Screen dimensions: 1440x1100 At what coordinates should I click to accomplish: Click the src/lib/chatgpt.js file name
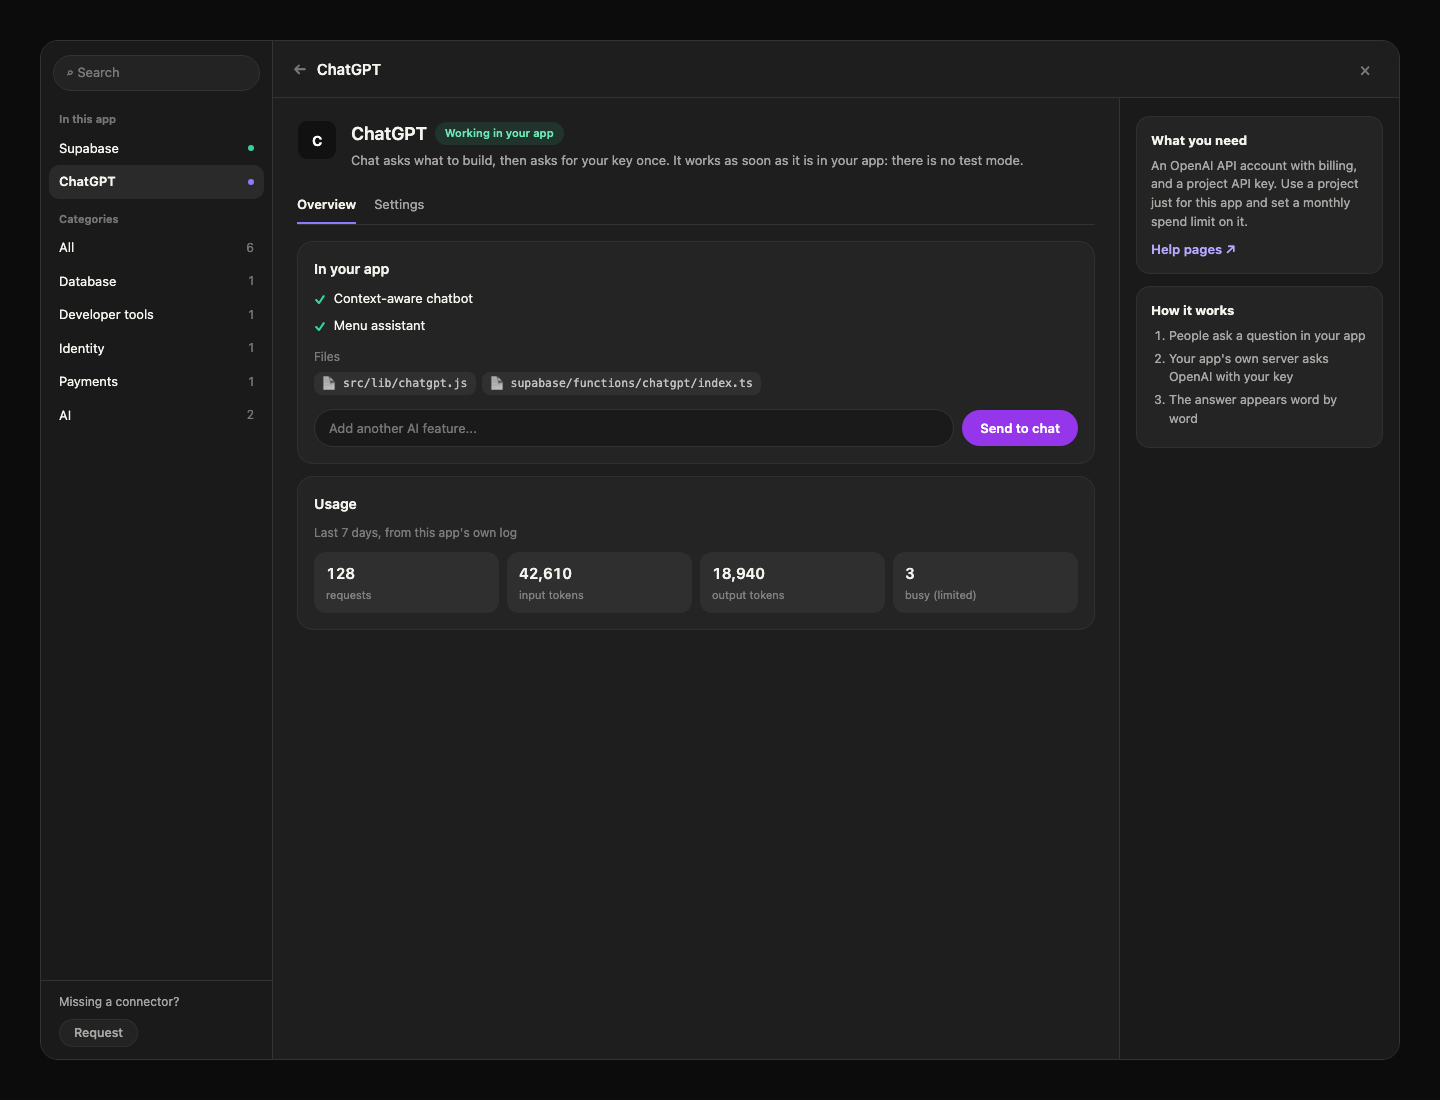[x=405, y=383]
